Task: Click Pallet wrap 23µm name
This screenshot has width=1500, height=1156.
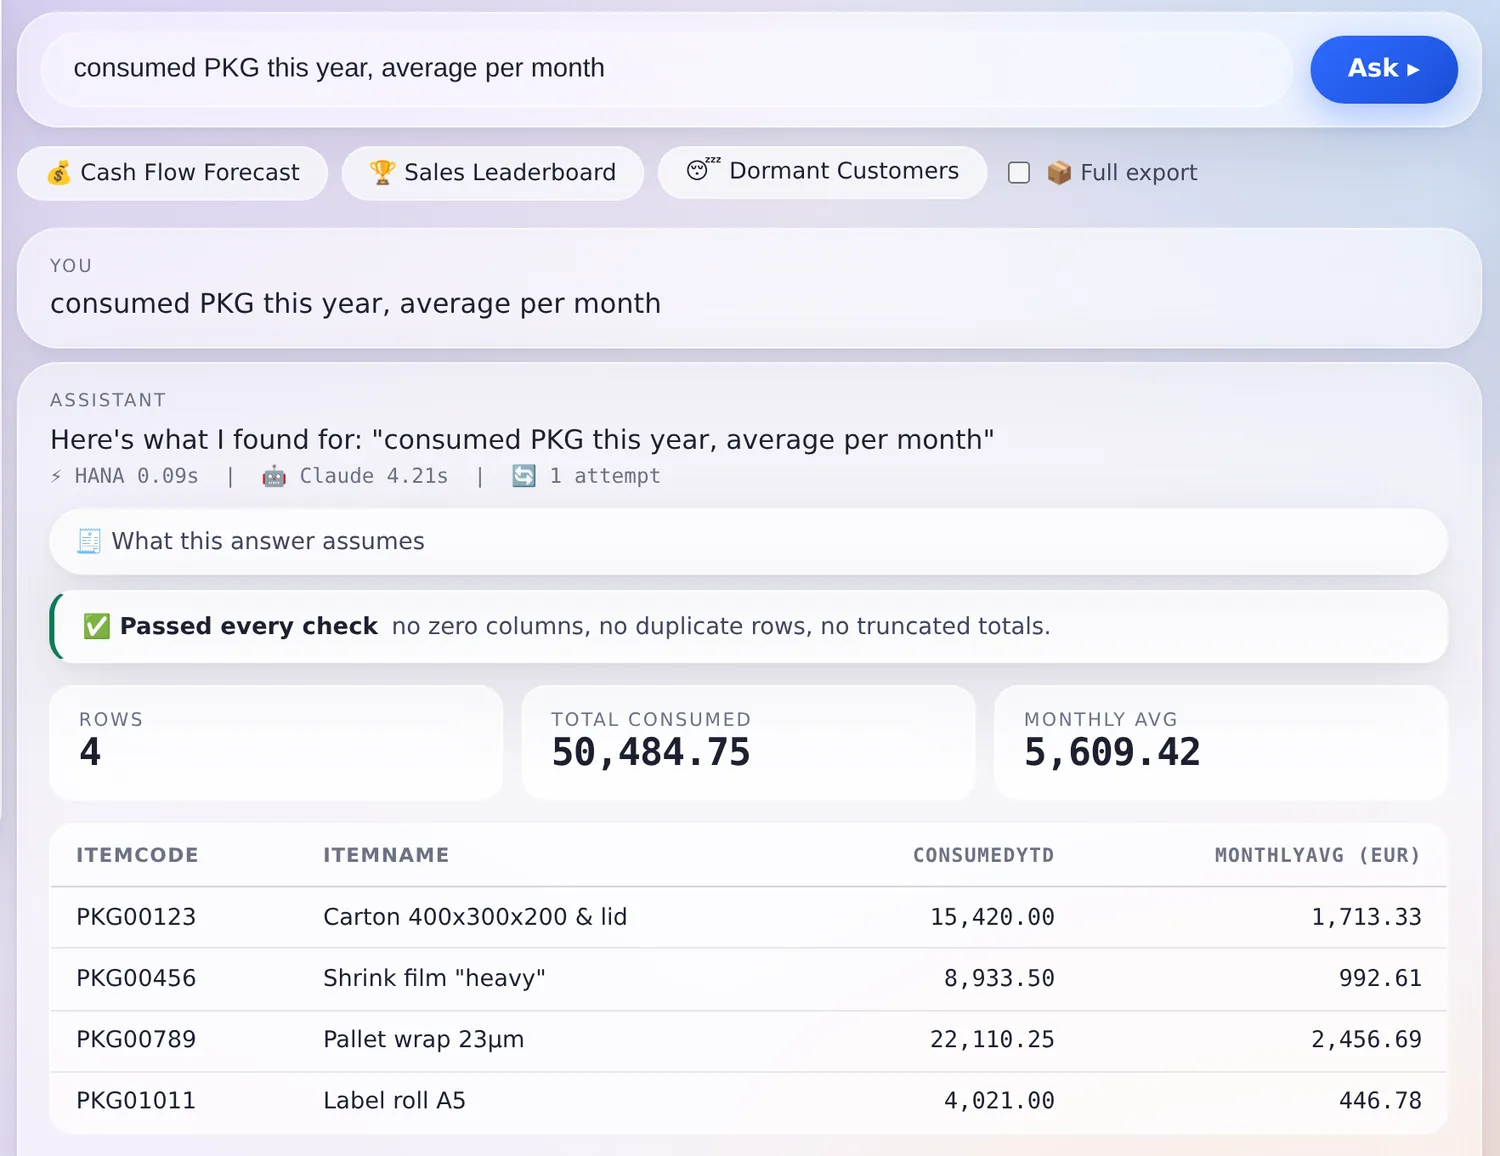Action: coord(423,1039)
